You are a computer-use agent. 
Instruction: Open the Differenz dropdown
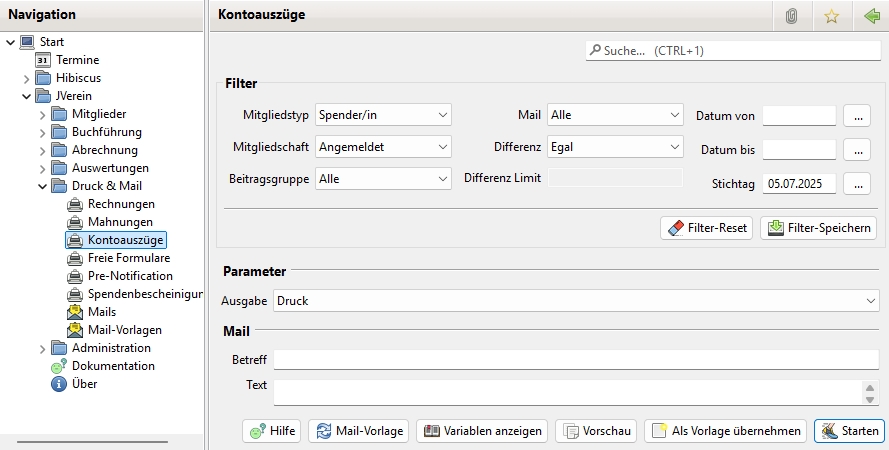pos(615,147)
